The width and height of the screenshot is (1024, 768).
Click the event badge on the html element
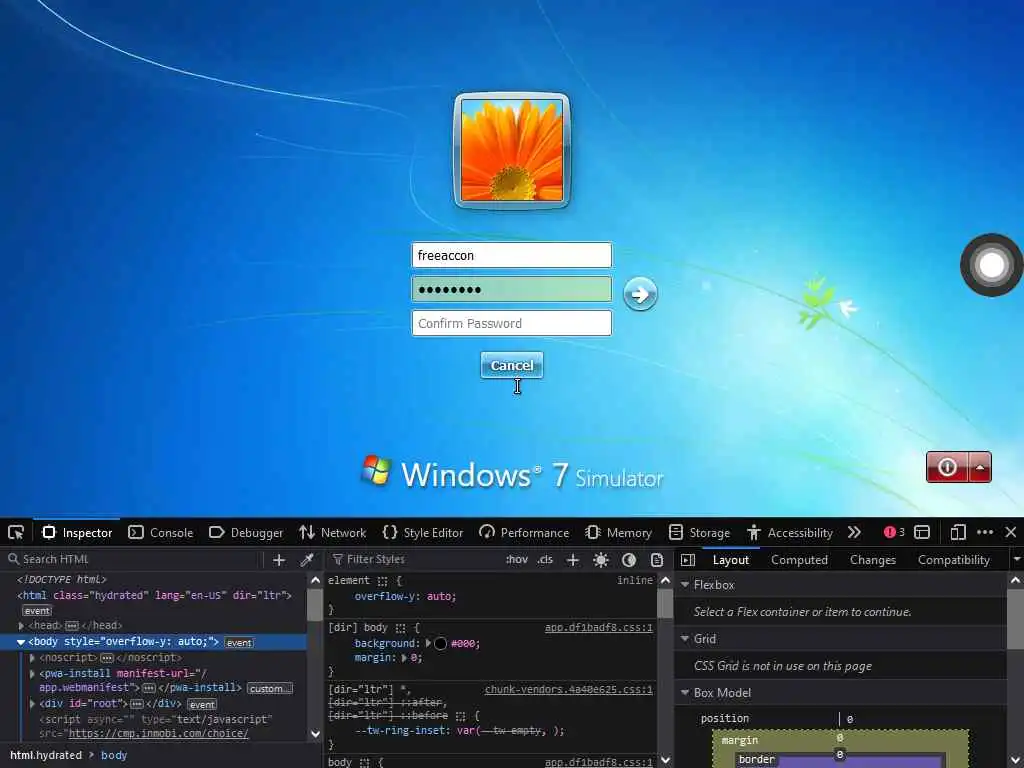(37, 611)
